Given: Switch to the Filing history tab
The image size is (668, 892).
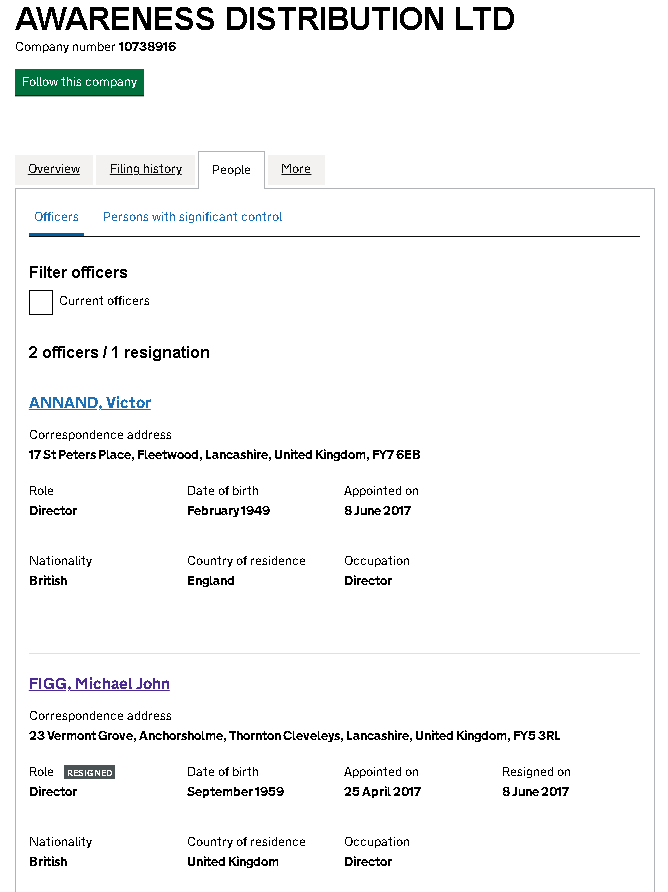Looking at the screenshot, I should (146, 169).
